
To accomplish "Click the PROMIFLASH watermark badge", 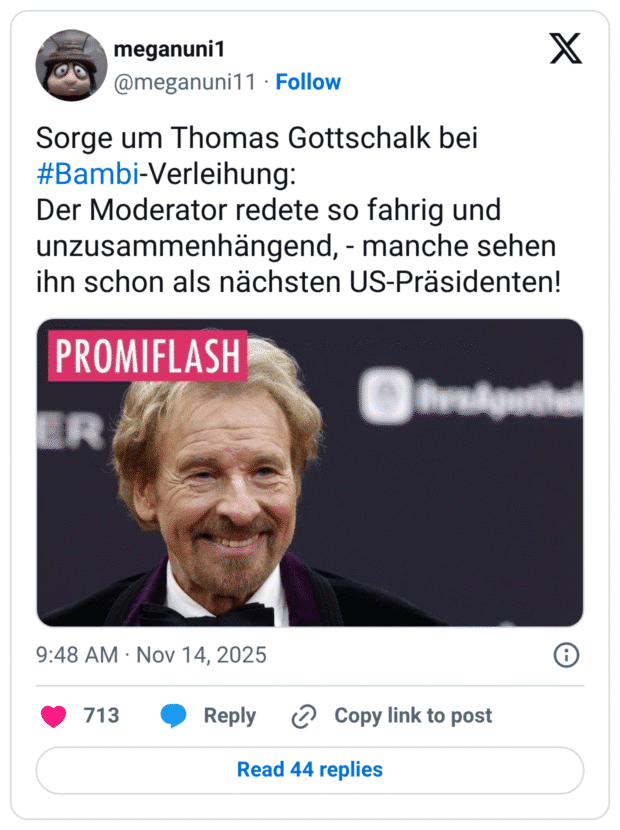I will coord(148,352).
